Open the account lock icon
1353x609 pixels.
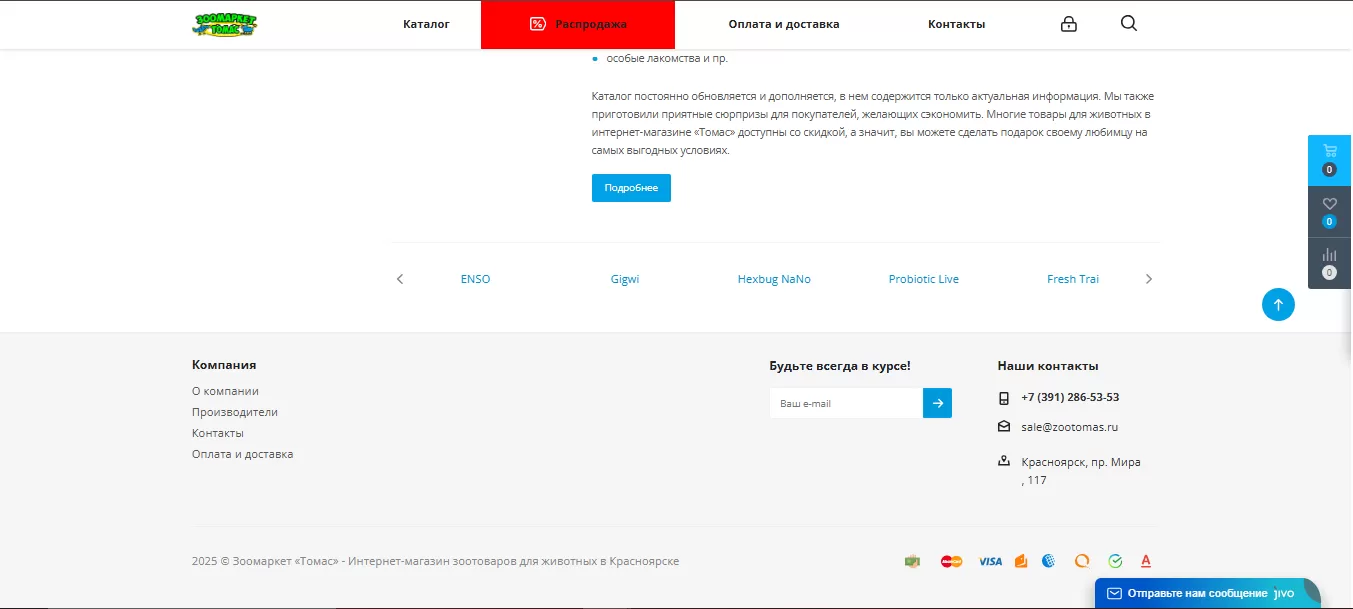pyautogui.click(x=1068, y=24)
